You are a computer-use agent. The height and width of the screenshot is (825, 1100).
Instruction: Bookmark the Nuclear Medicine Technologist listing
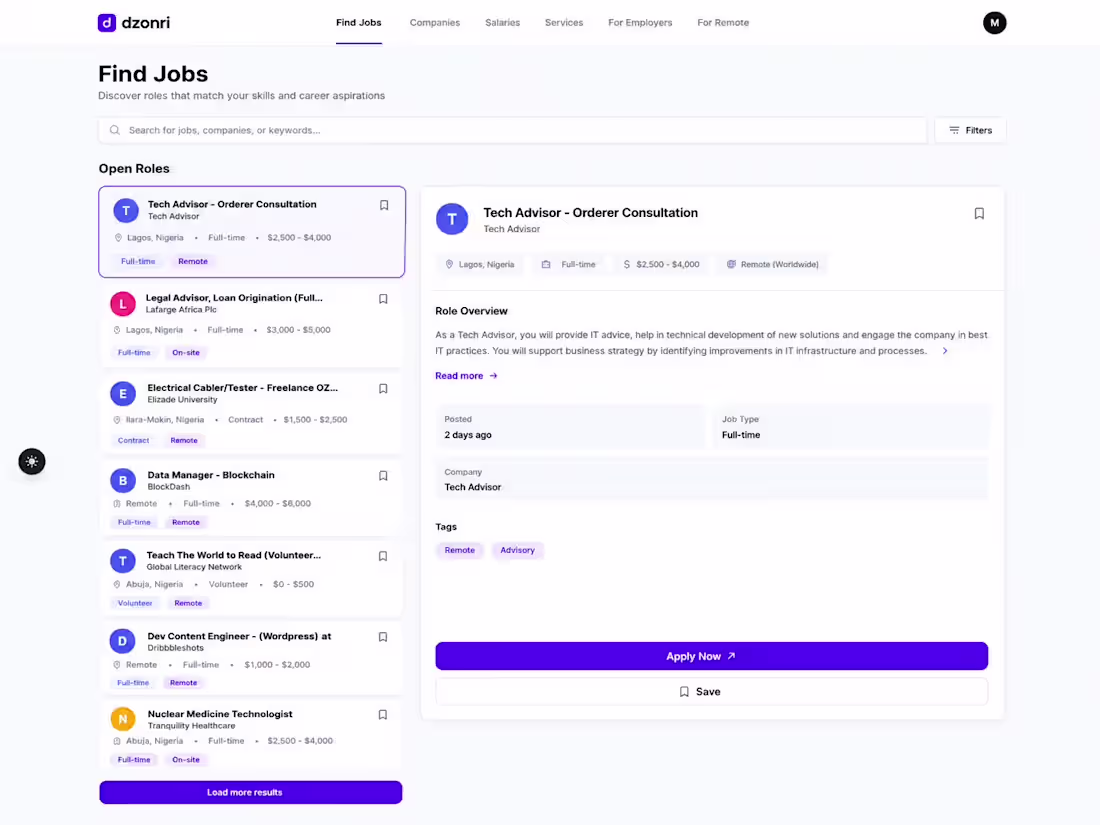383,715
